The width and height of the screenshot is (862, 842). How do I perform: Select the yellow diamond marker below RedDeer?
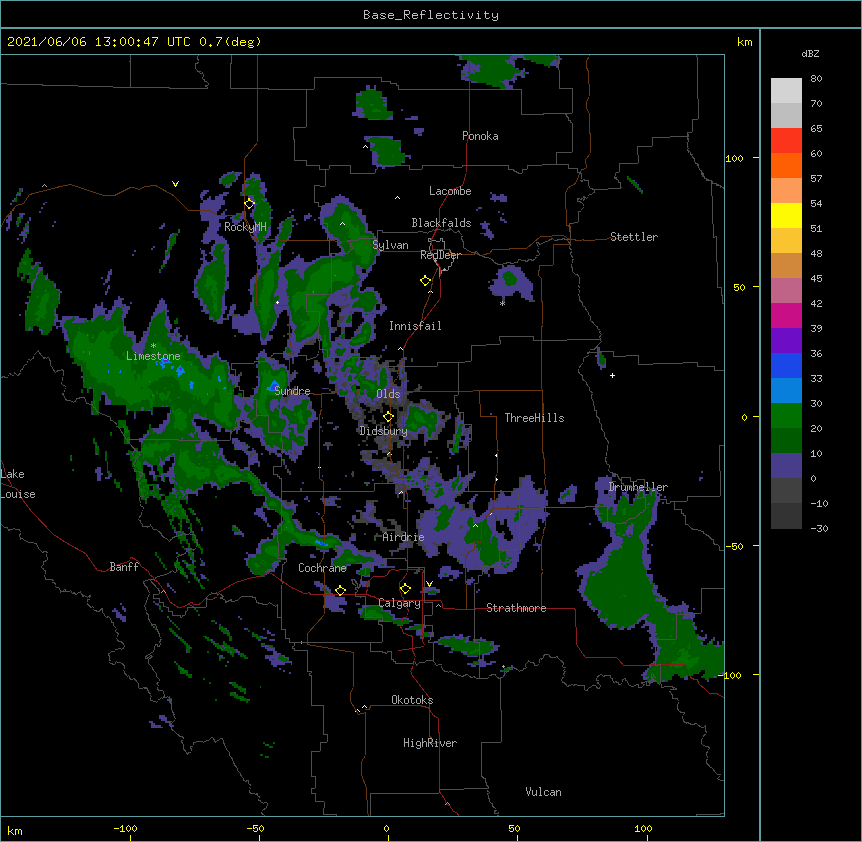[x=426, y=281]
